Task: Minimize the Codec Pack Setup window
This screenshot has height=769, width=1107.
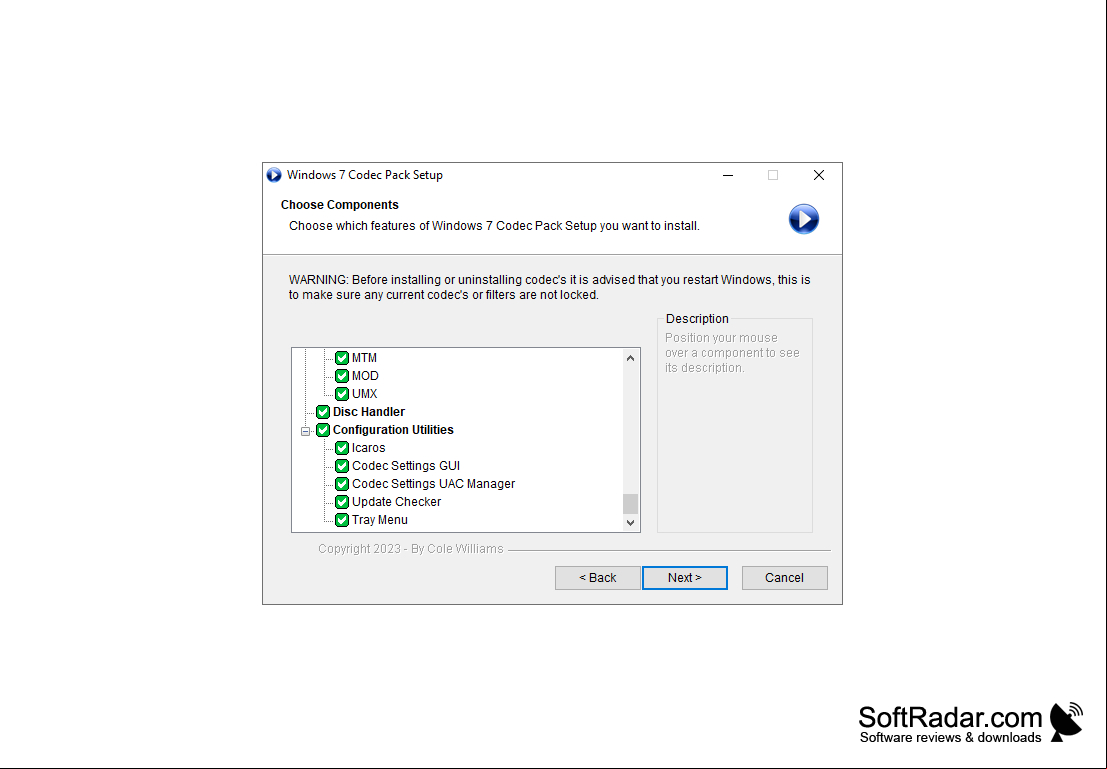Action: coord(728,175)
